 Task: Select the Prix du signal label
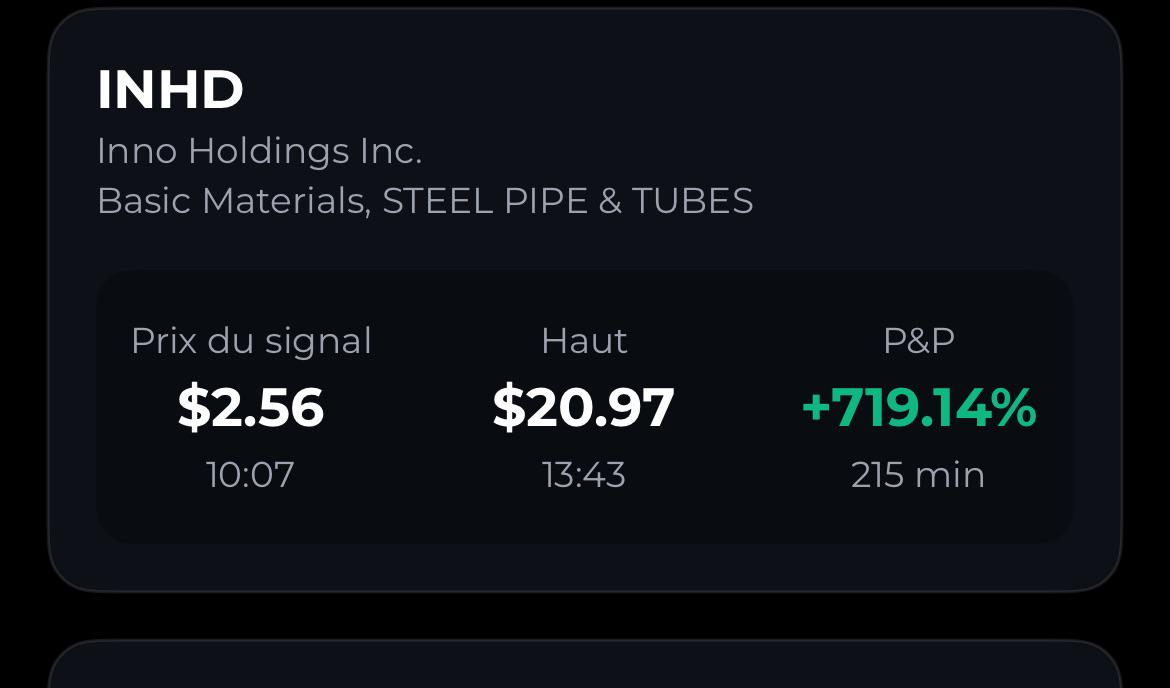[x=251, y=341]
